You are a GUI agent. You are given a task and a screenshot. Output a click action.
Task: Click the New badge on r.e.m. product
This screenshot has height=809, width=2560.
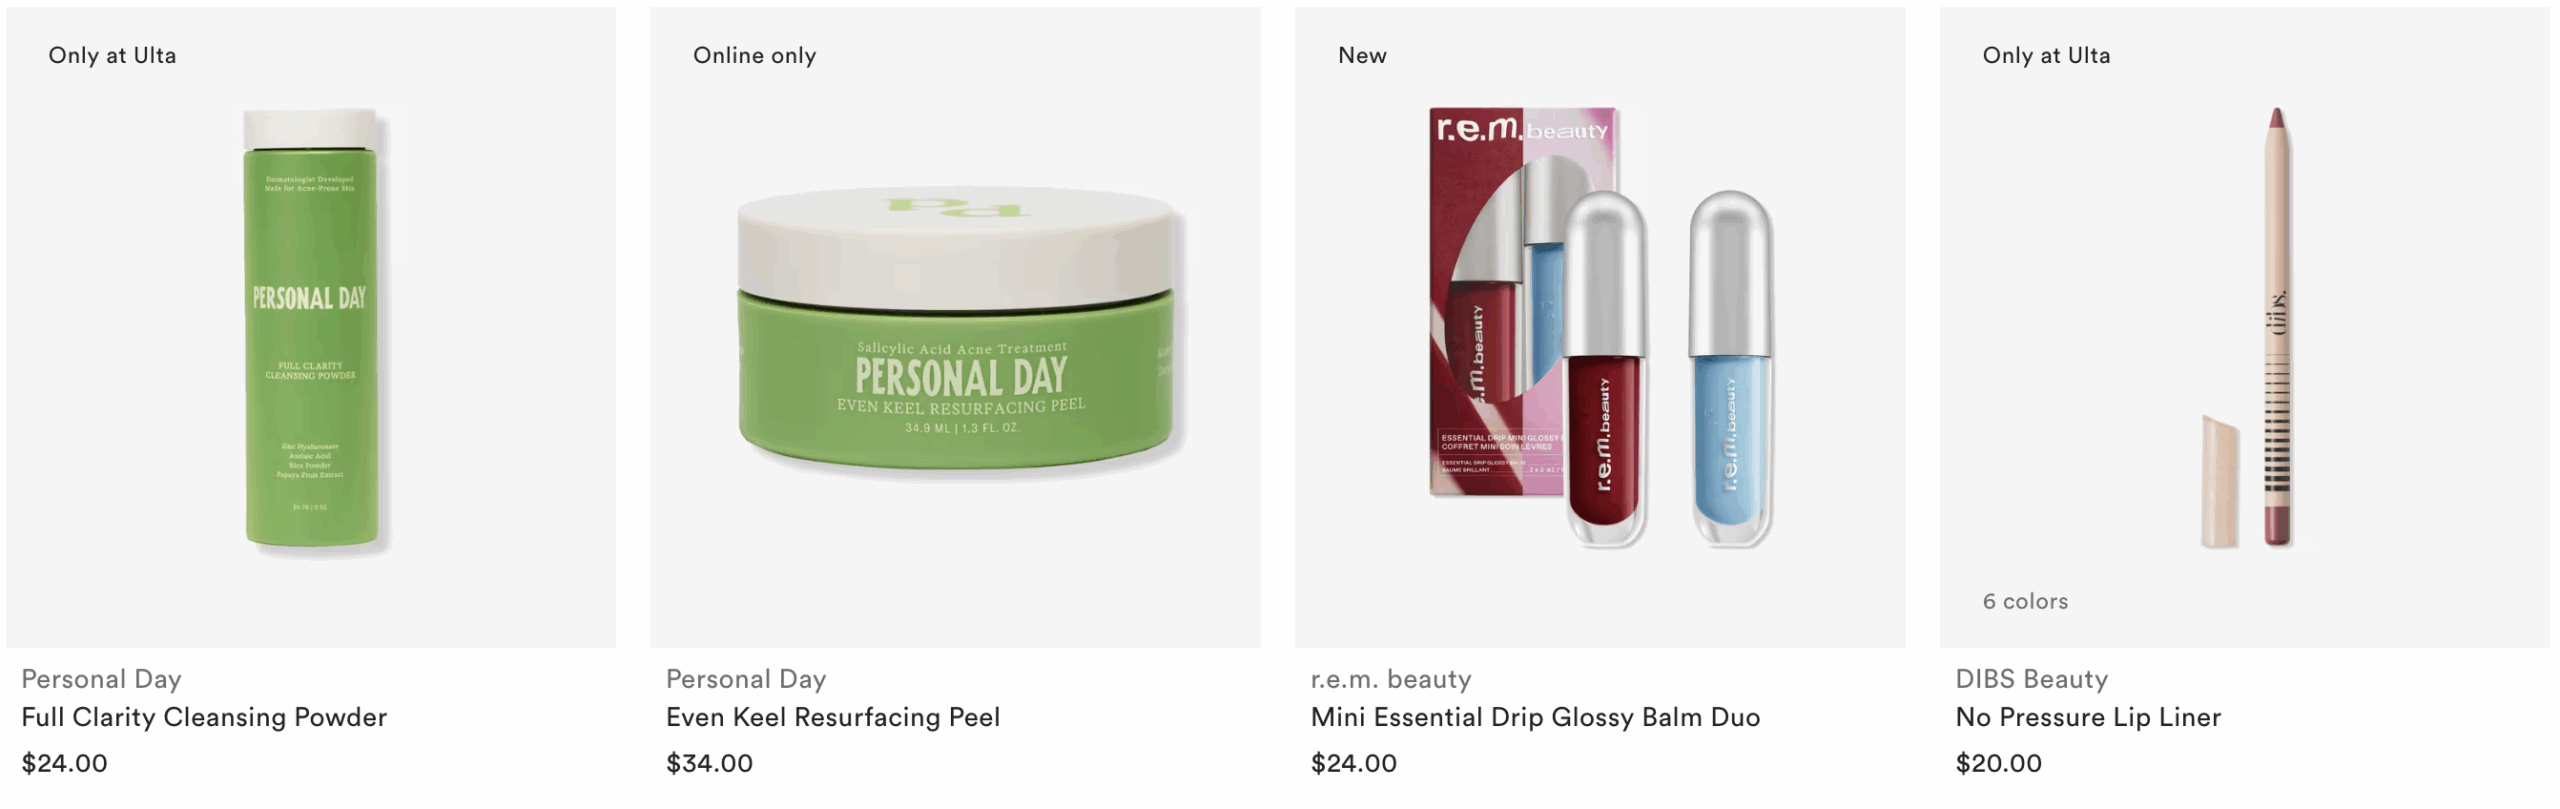coord(1362,55)
